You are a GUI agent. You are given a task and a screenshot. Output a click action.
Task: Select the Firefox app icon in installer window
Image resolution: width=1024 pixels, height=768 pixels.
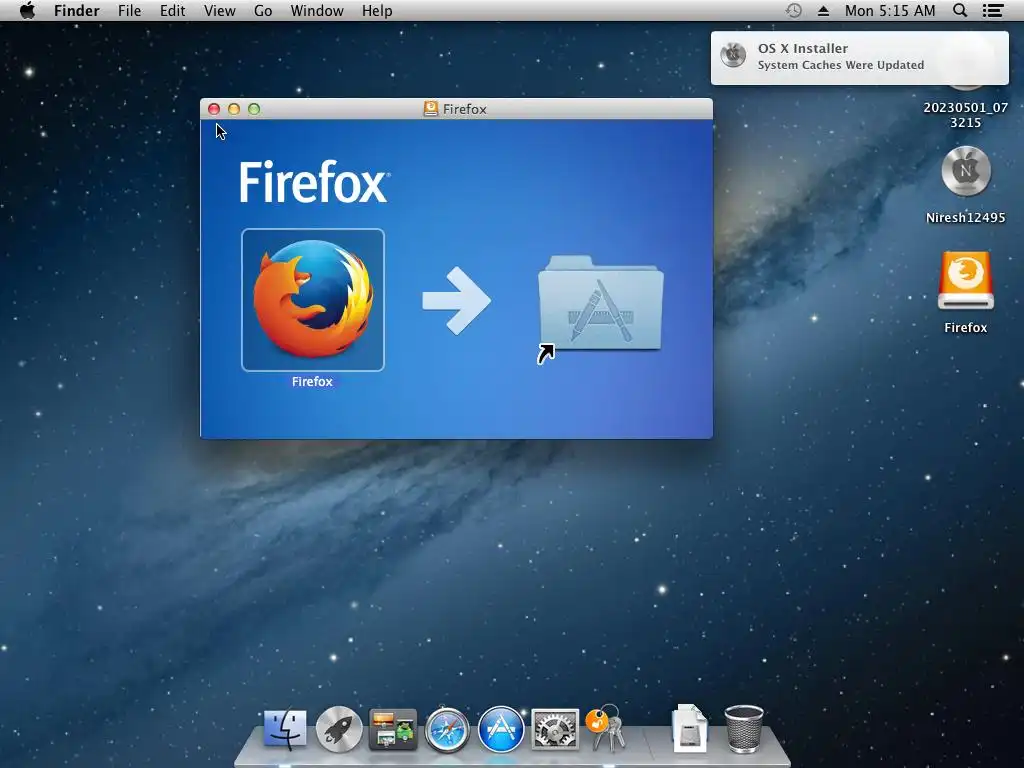313,300
